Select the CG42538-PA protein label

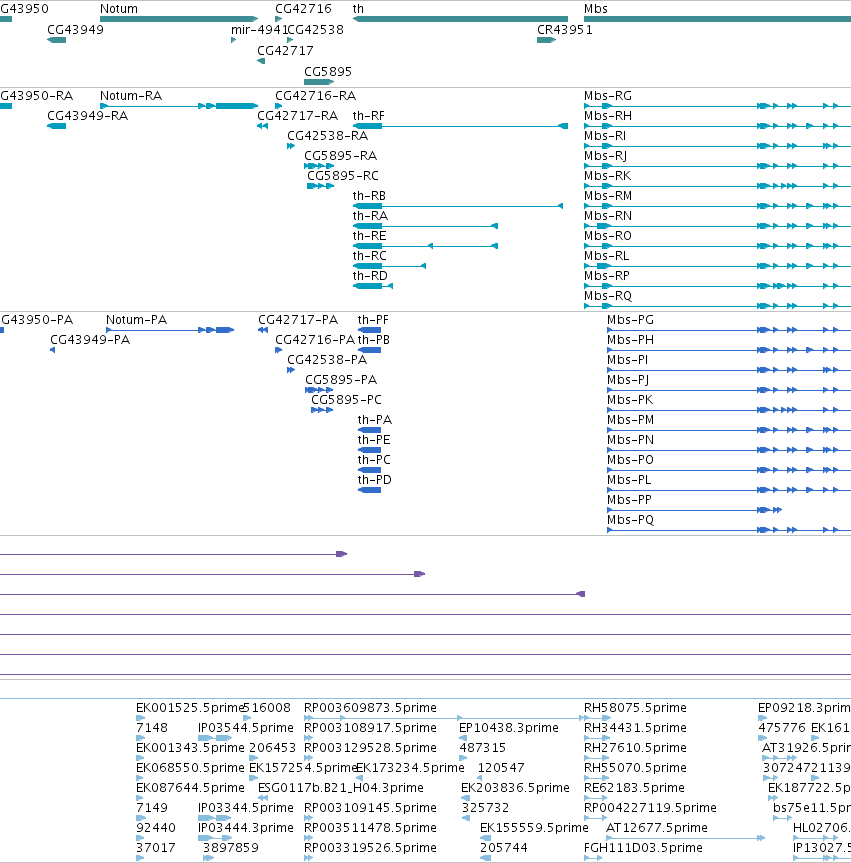click(x=327, y=360)
